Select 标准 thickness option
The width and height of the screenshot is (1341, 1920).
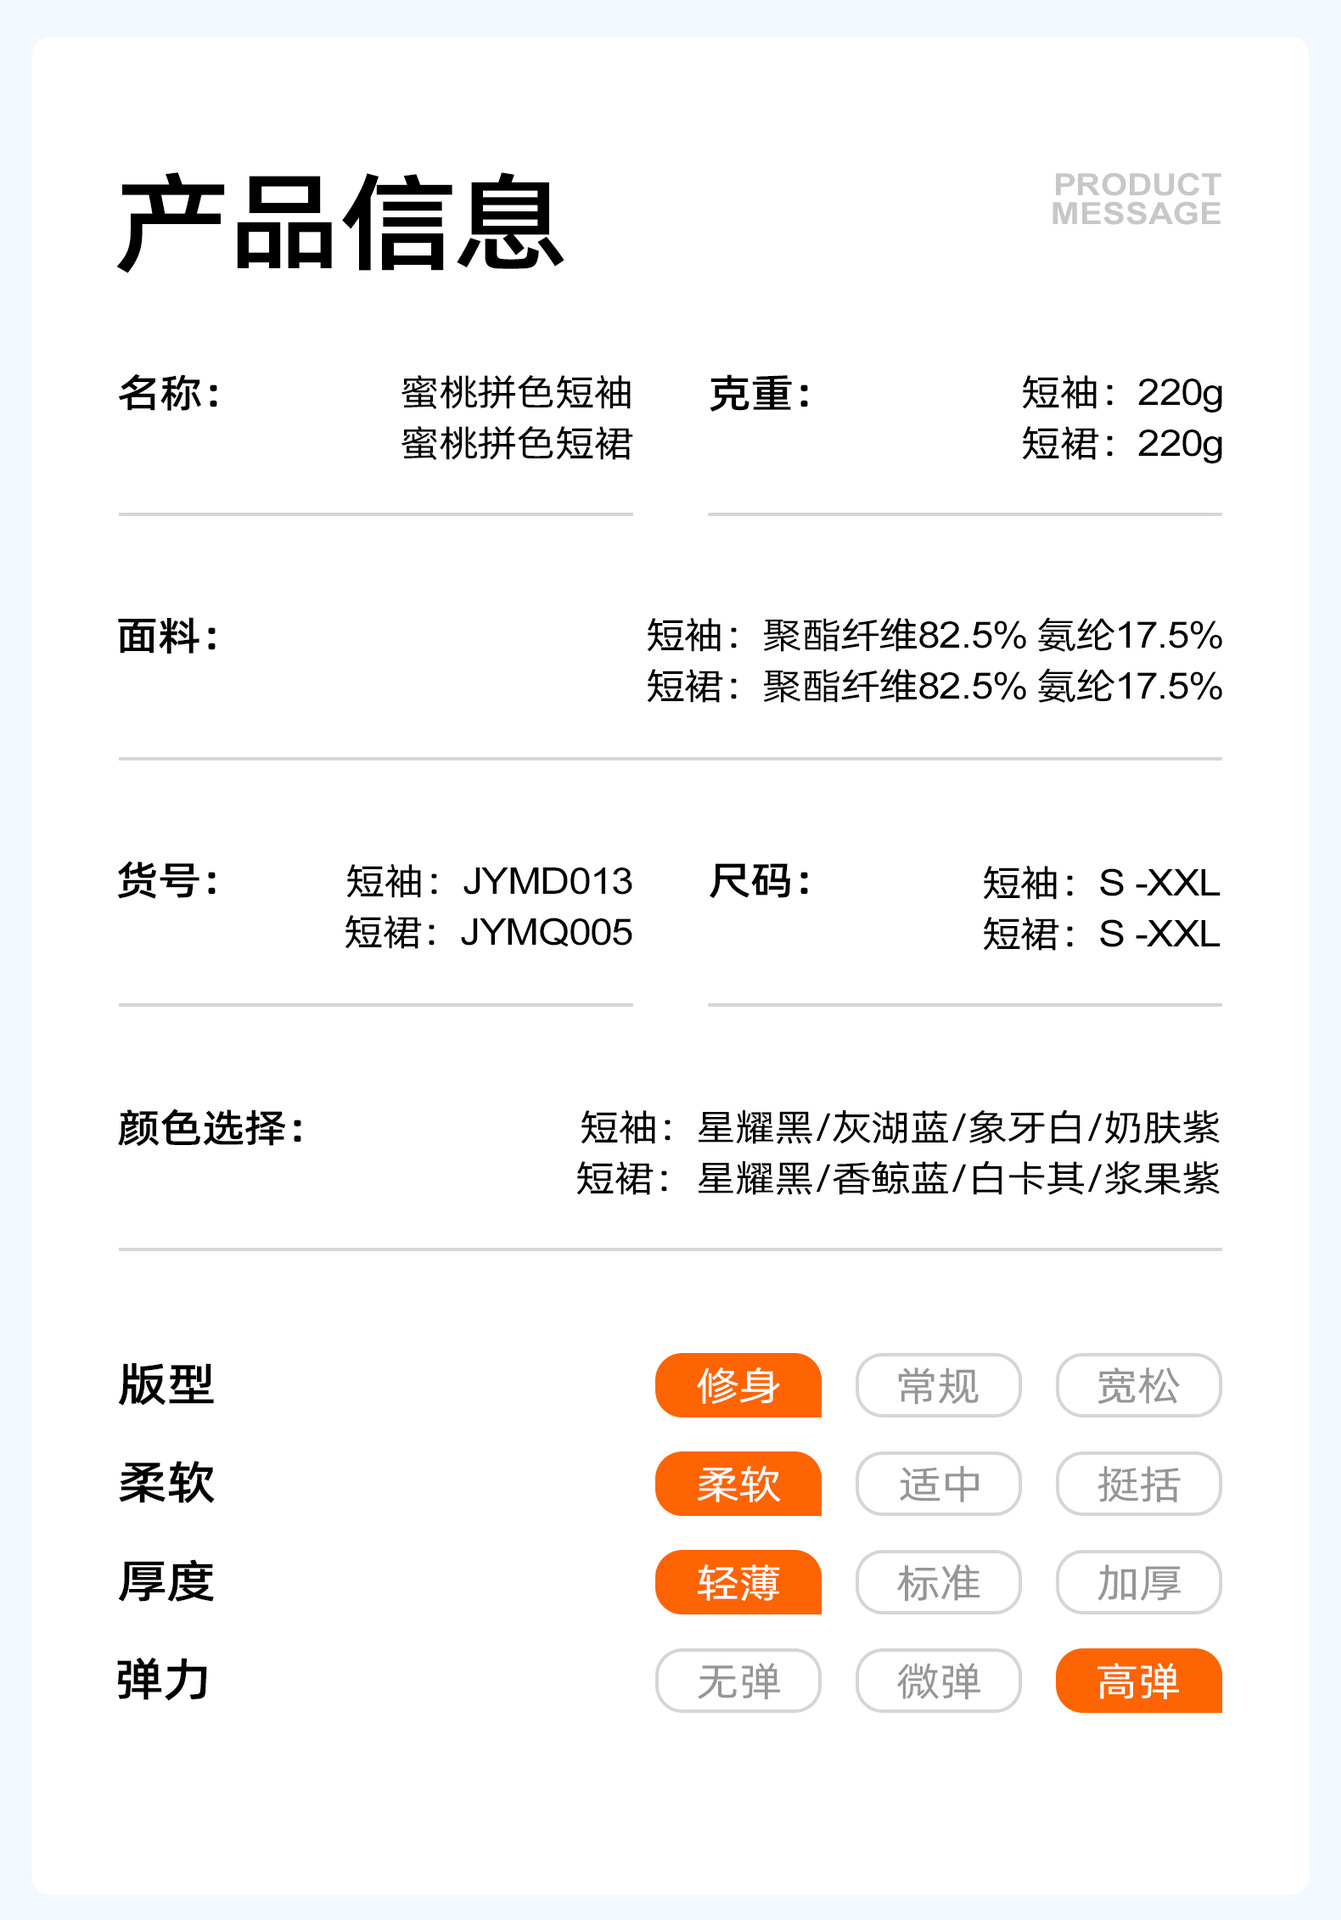coord(938,1582)
